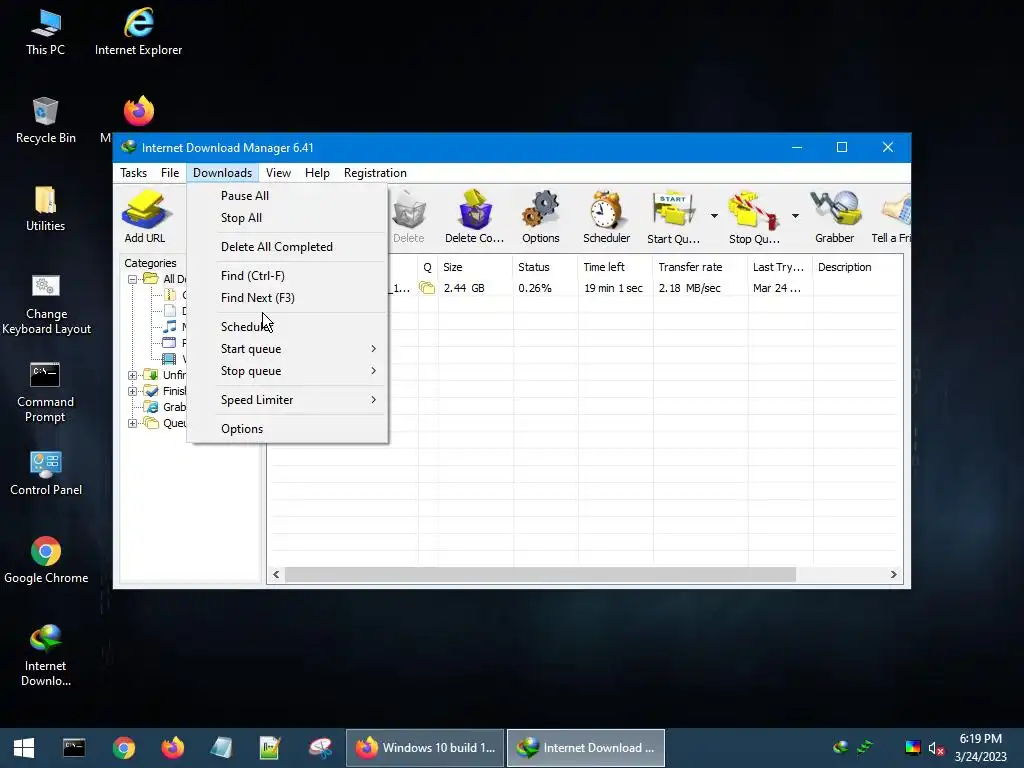Sort by Size column header

click(x=475, y=267)
